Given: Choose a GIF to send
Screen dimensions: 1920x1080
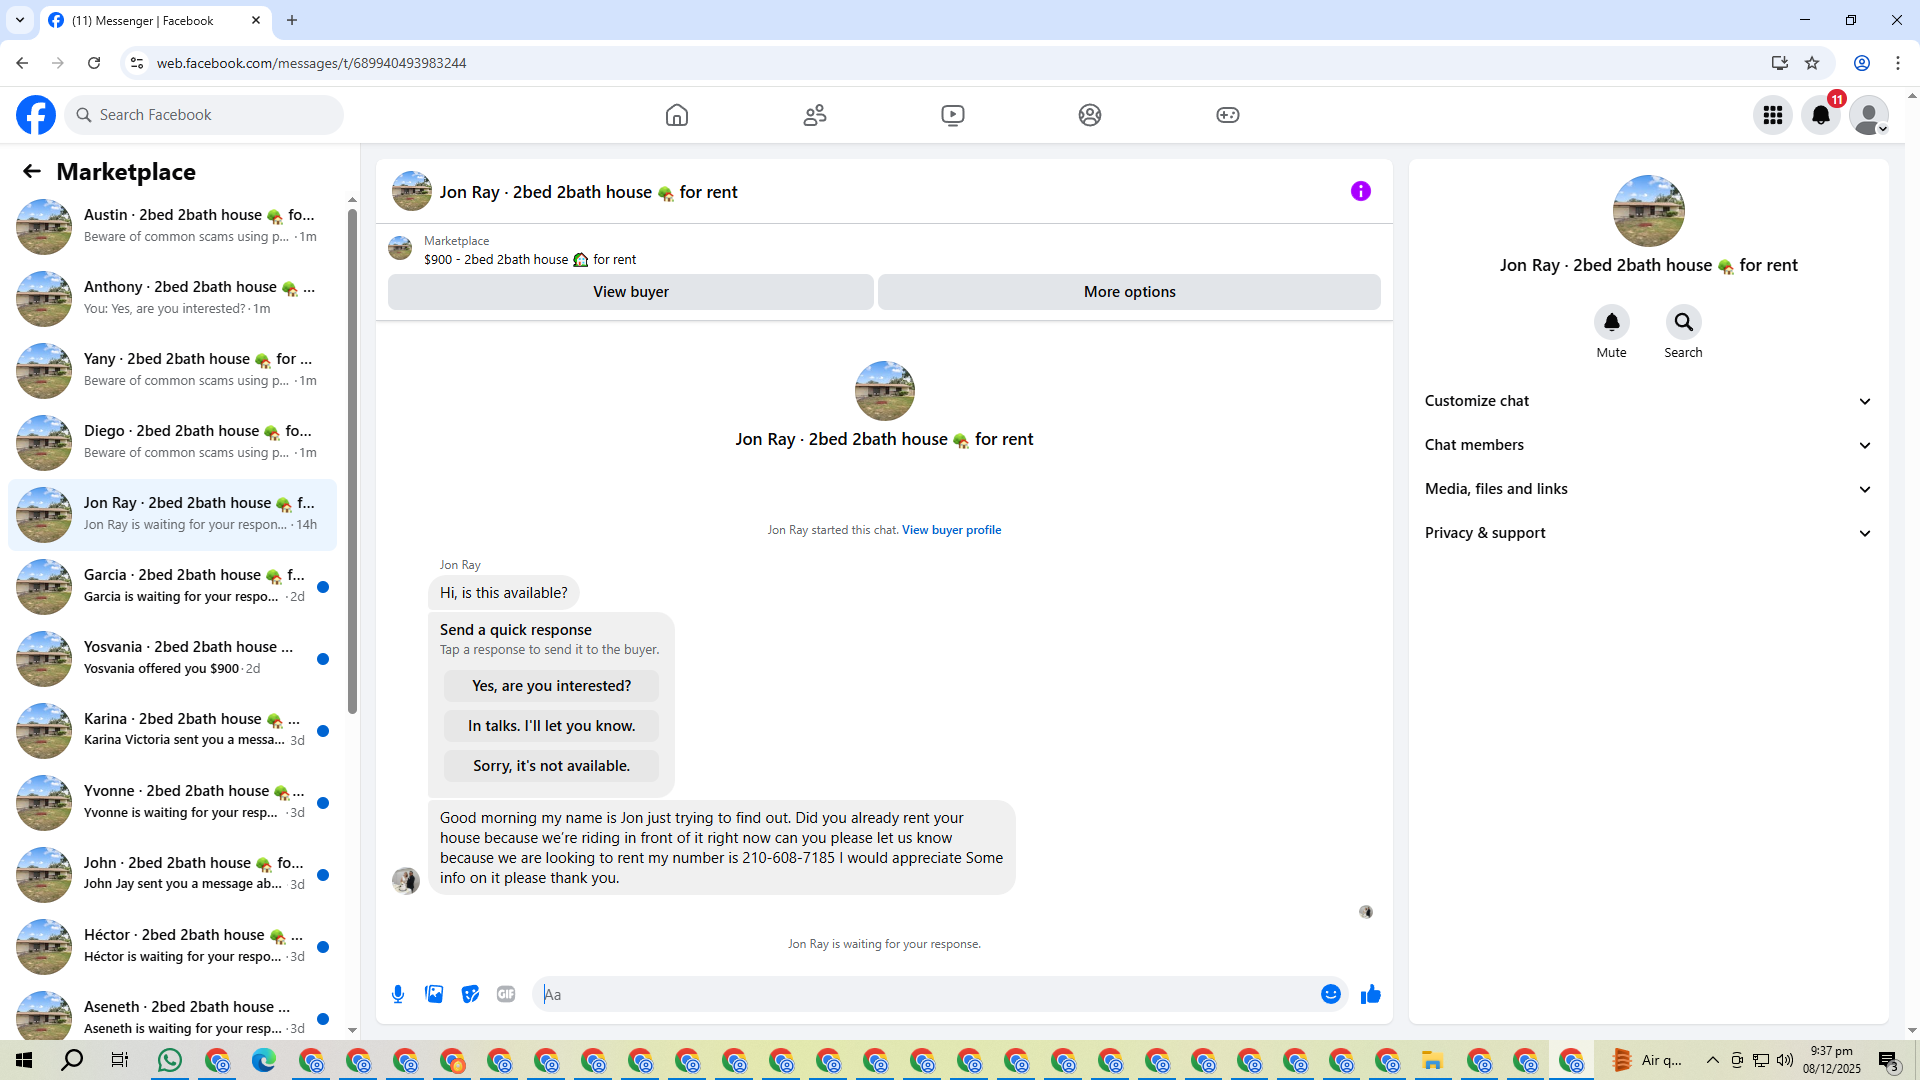Looking at the screenshot, I should coord(506,994).
